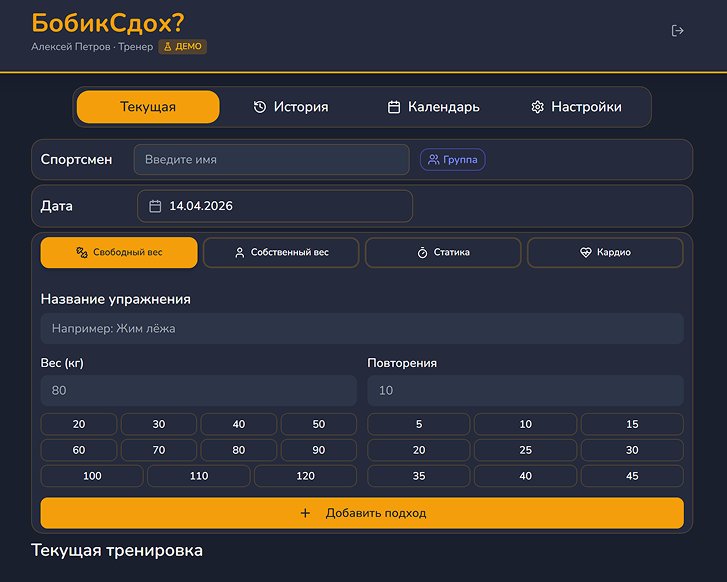Click the БобикСдох? logo title
The height and width of the screenshot is (582, 727).
[108, 23]
